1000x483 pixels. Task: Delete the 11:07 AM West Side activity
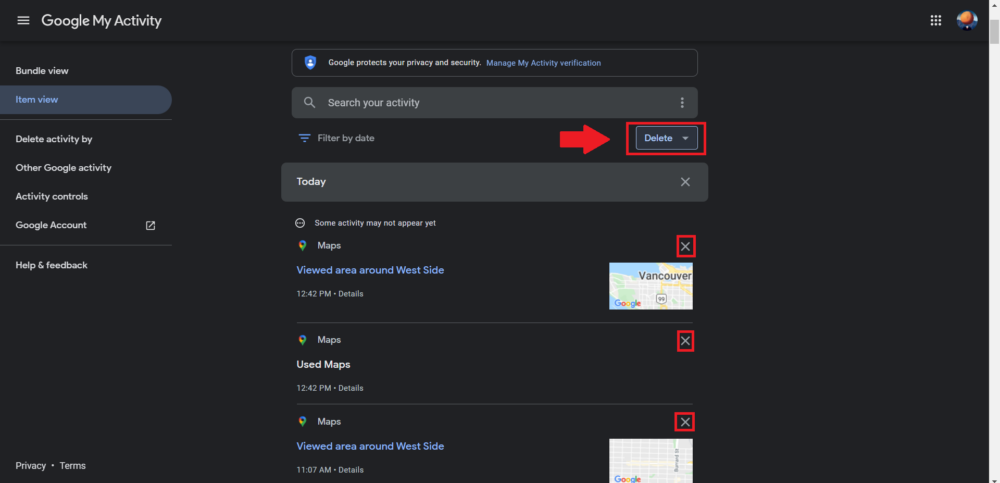pyautogui.click(x=685, y=422)
